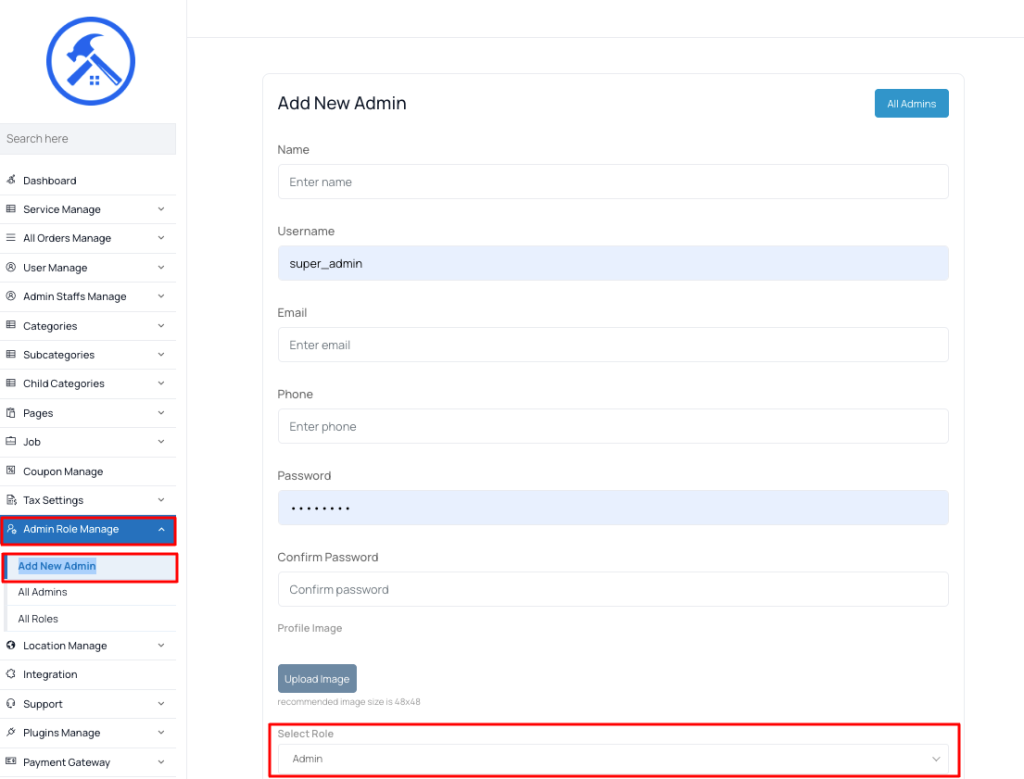Click the Username field with super_admin
This screenshot has height=779, width=1024.
[x=613, y=263]
